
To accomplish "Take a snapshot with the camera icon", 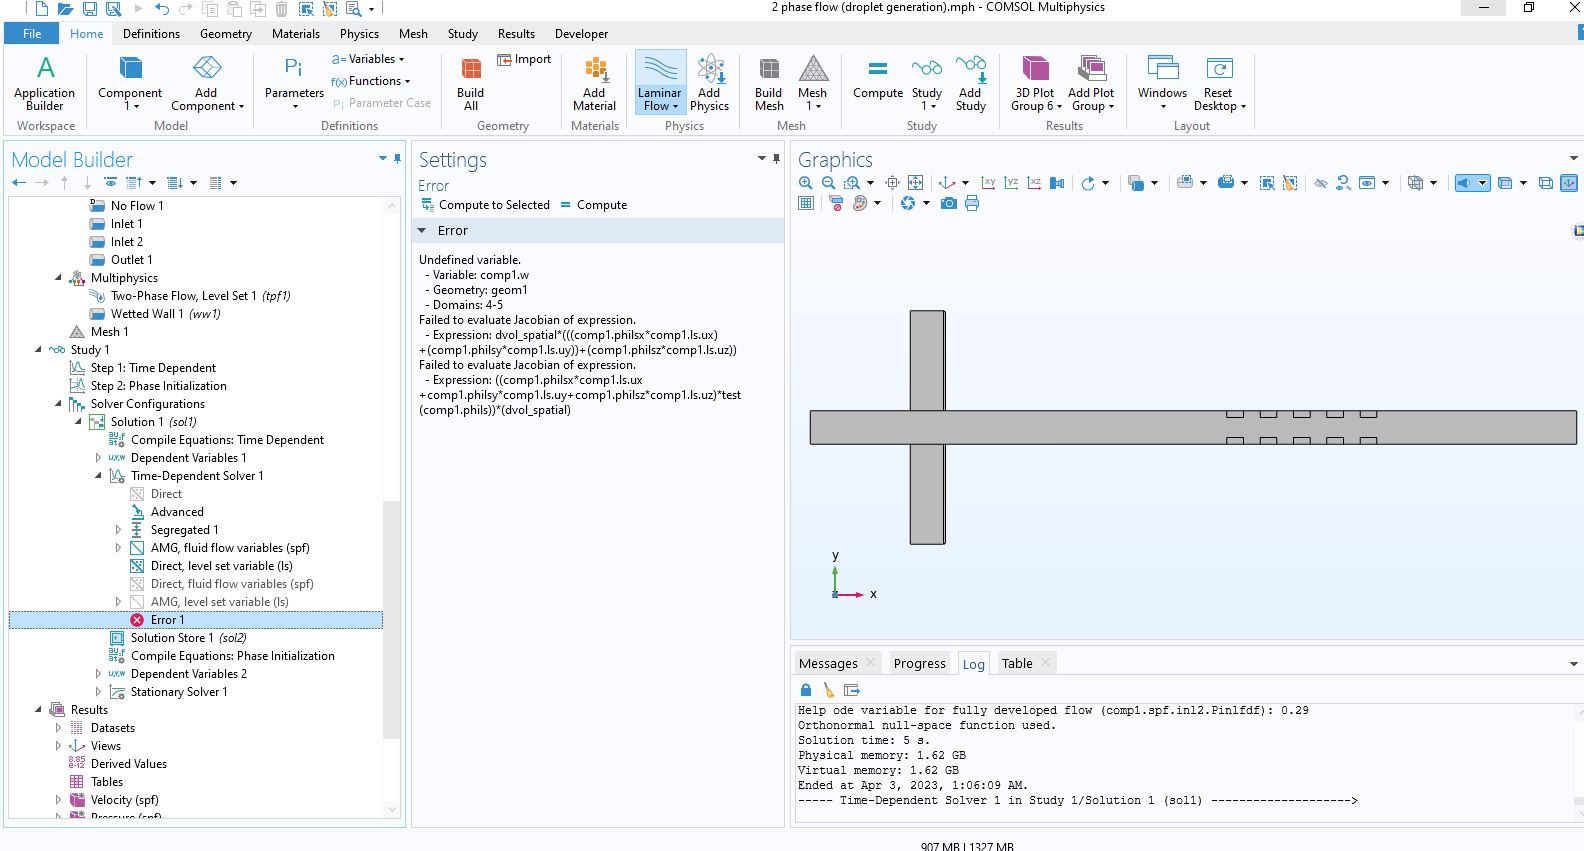I will point(948,203).
